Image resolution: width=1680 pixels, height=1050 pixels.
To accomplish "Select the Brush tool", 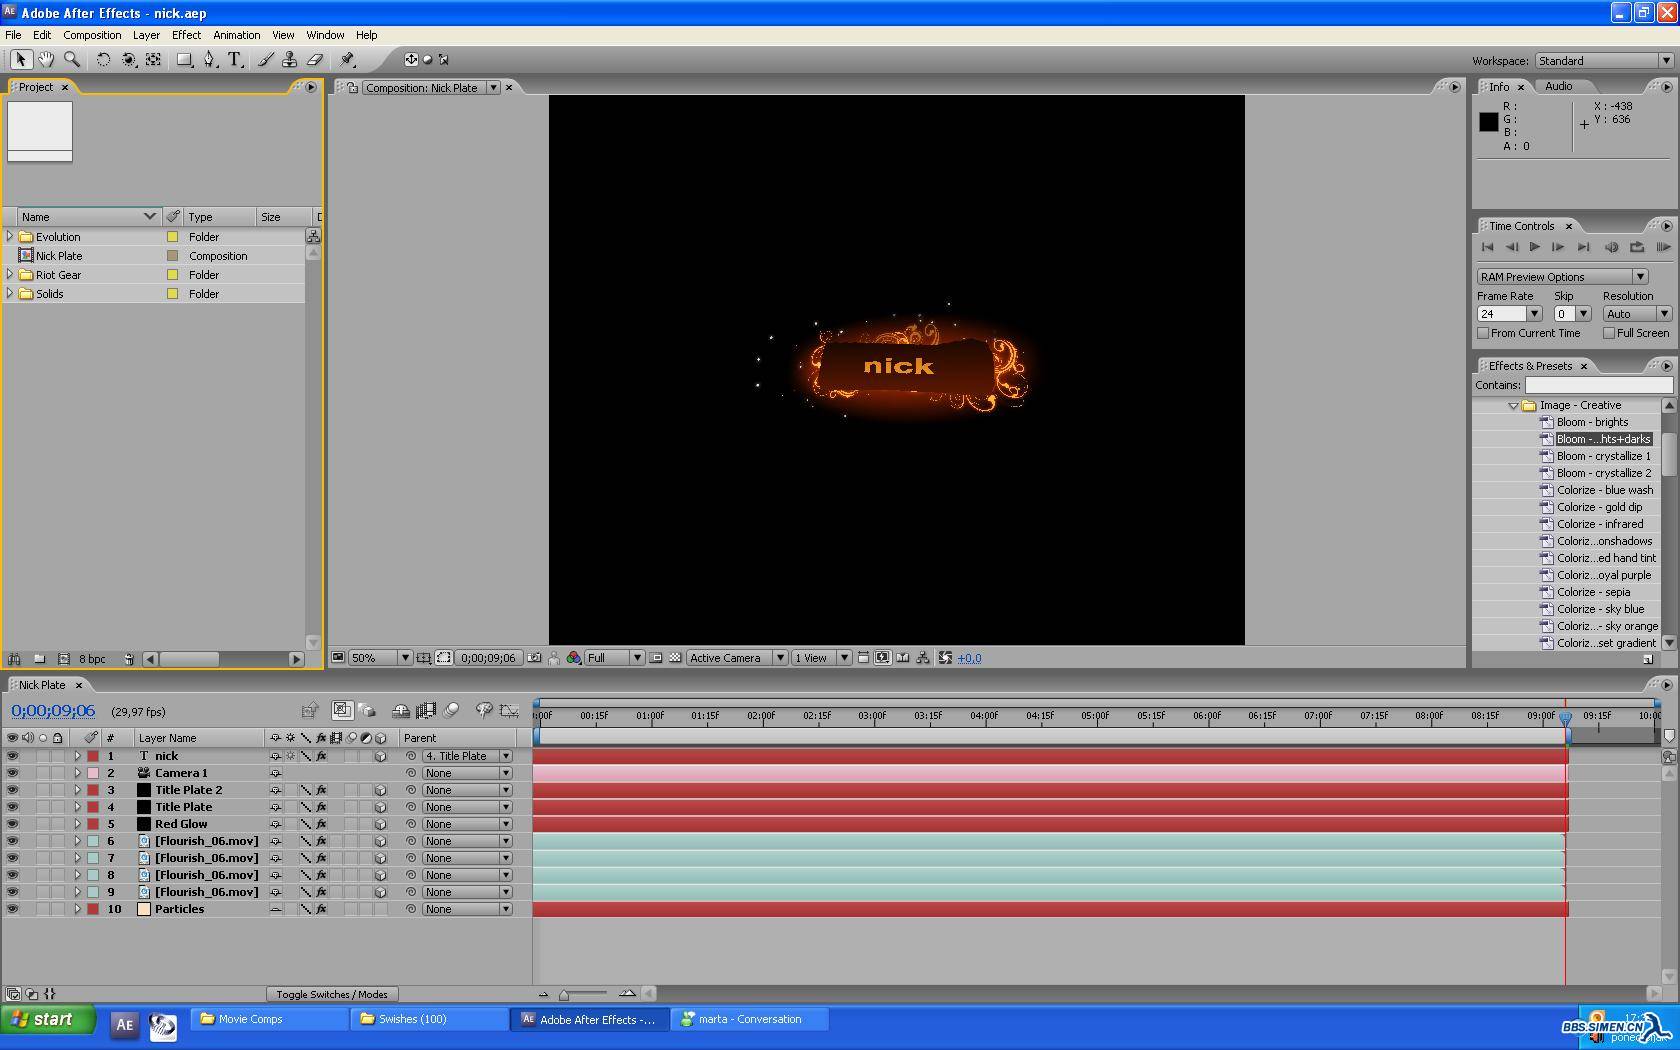I will 265,60.
